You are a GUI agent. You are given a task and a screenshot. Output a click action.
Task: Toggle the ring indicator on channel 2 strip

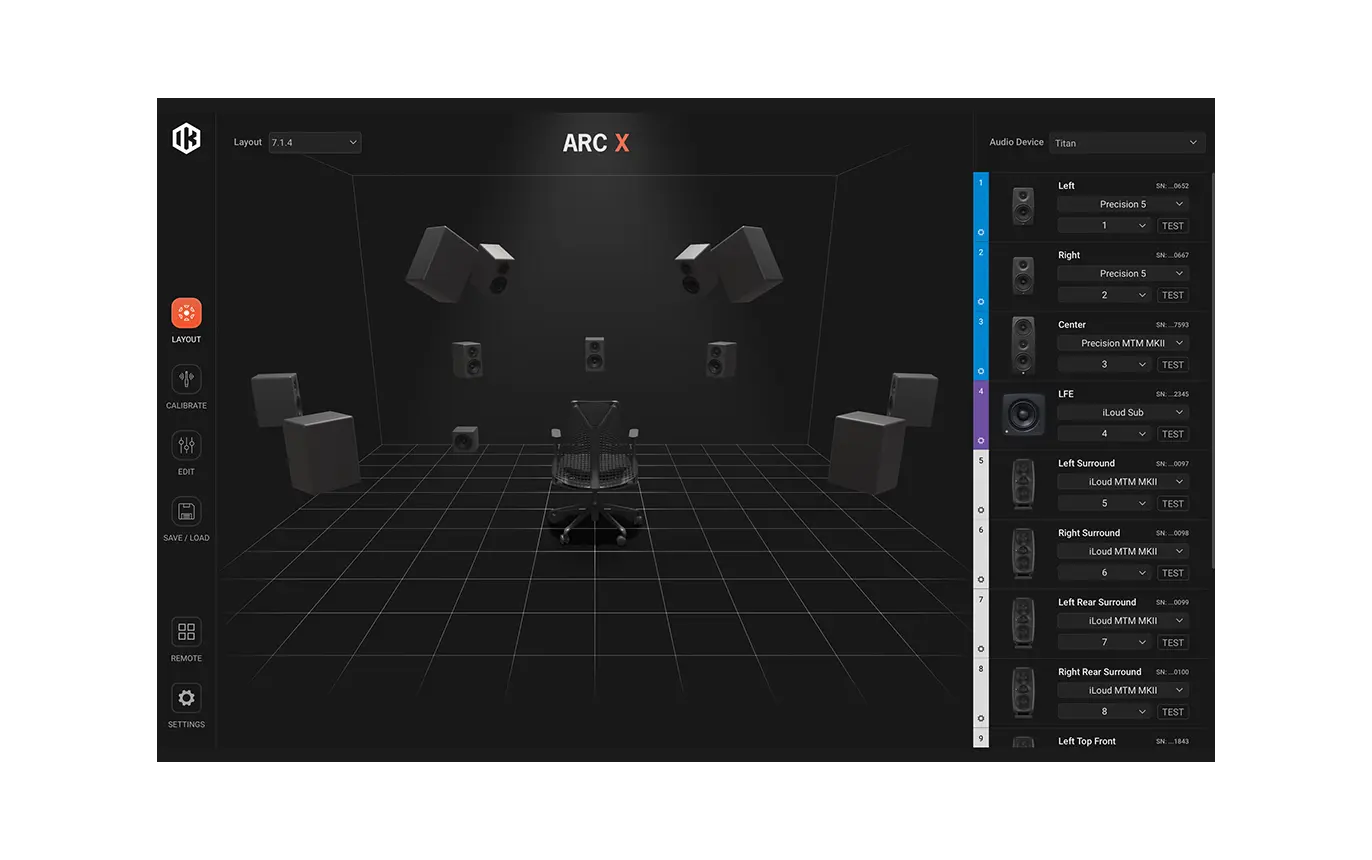click(x=981, y=301)
